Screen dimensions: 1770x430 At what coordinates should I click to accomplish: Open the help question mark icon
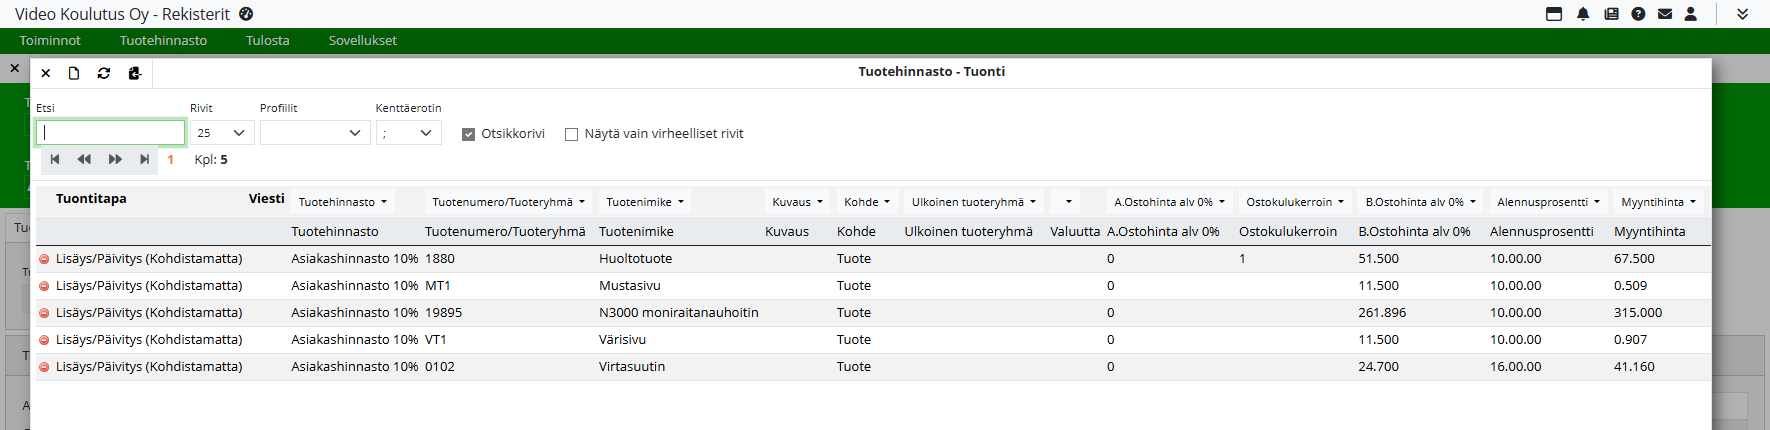(x=1638, y=14)
